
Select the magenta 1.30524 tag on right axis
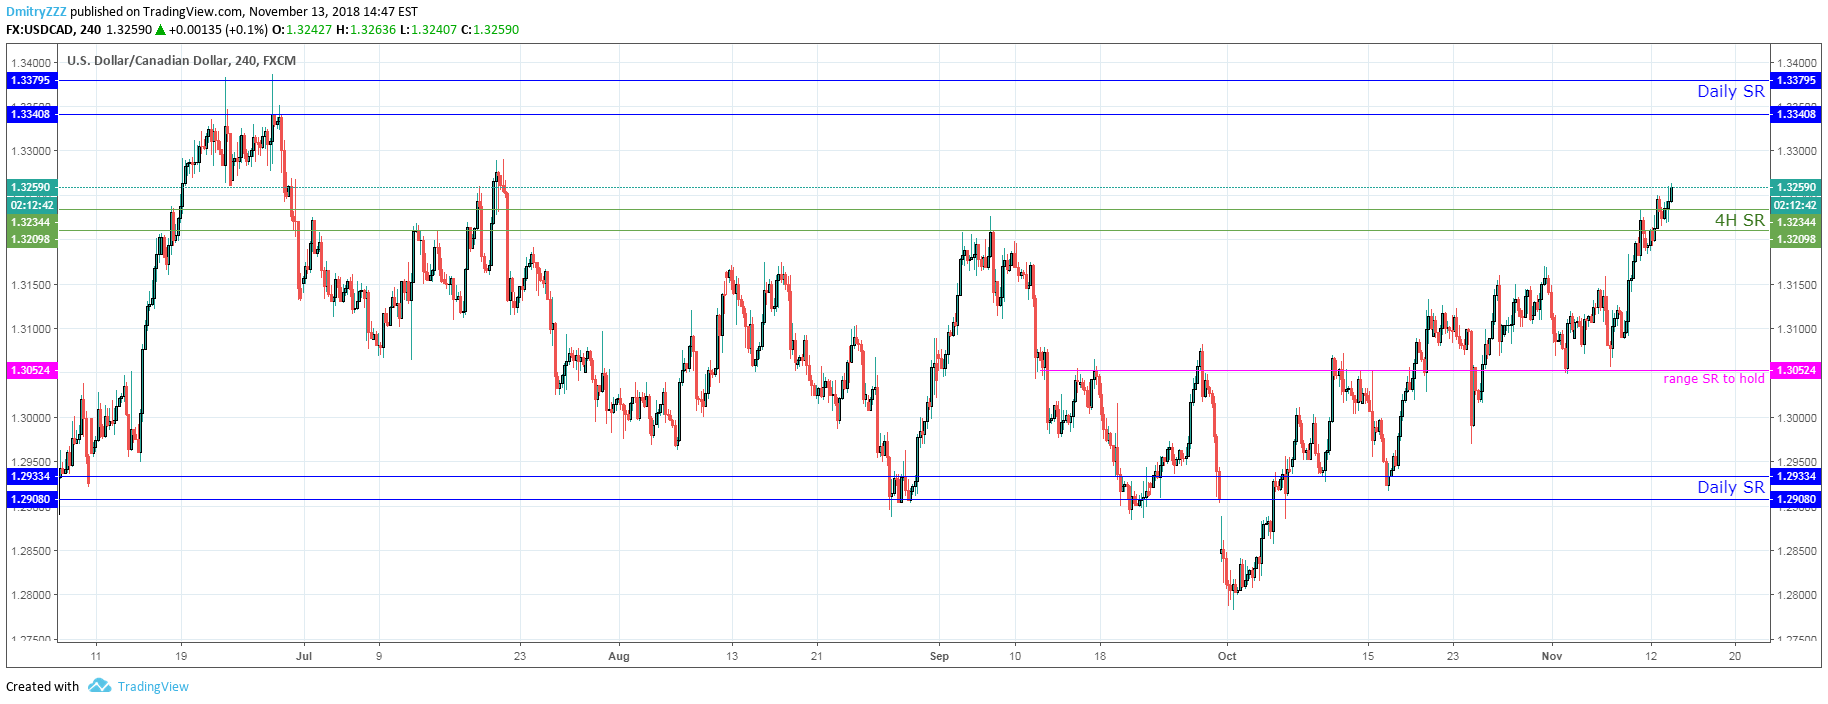[x=1796, y=370]
